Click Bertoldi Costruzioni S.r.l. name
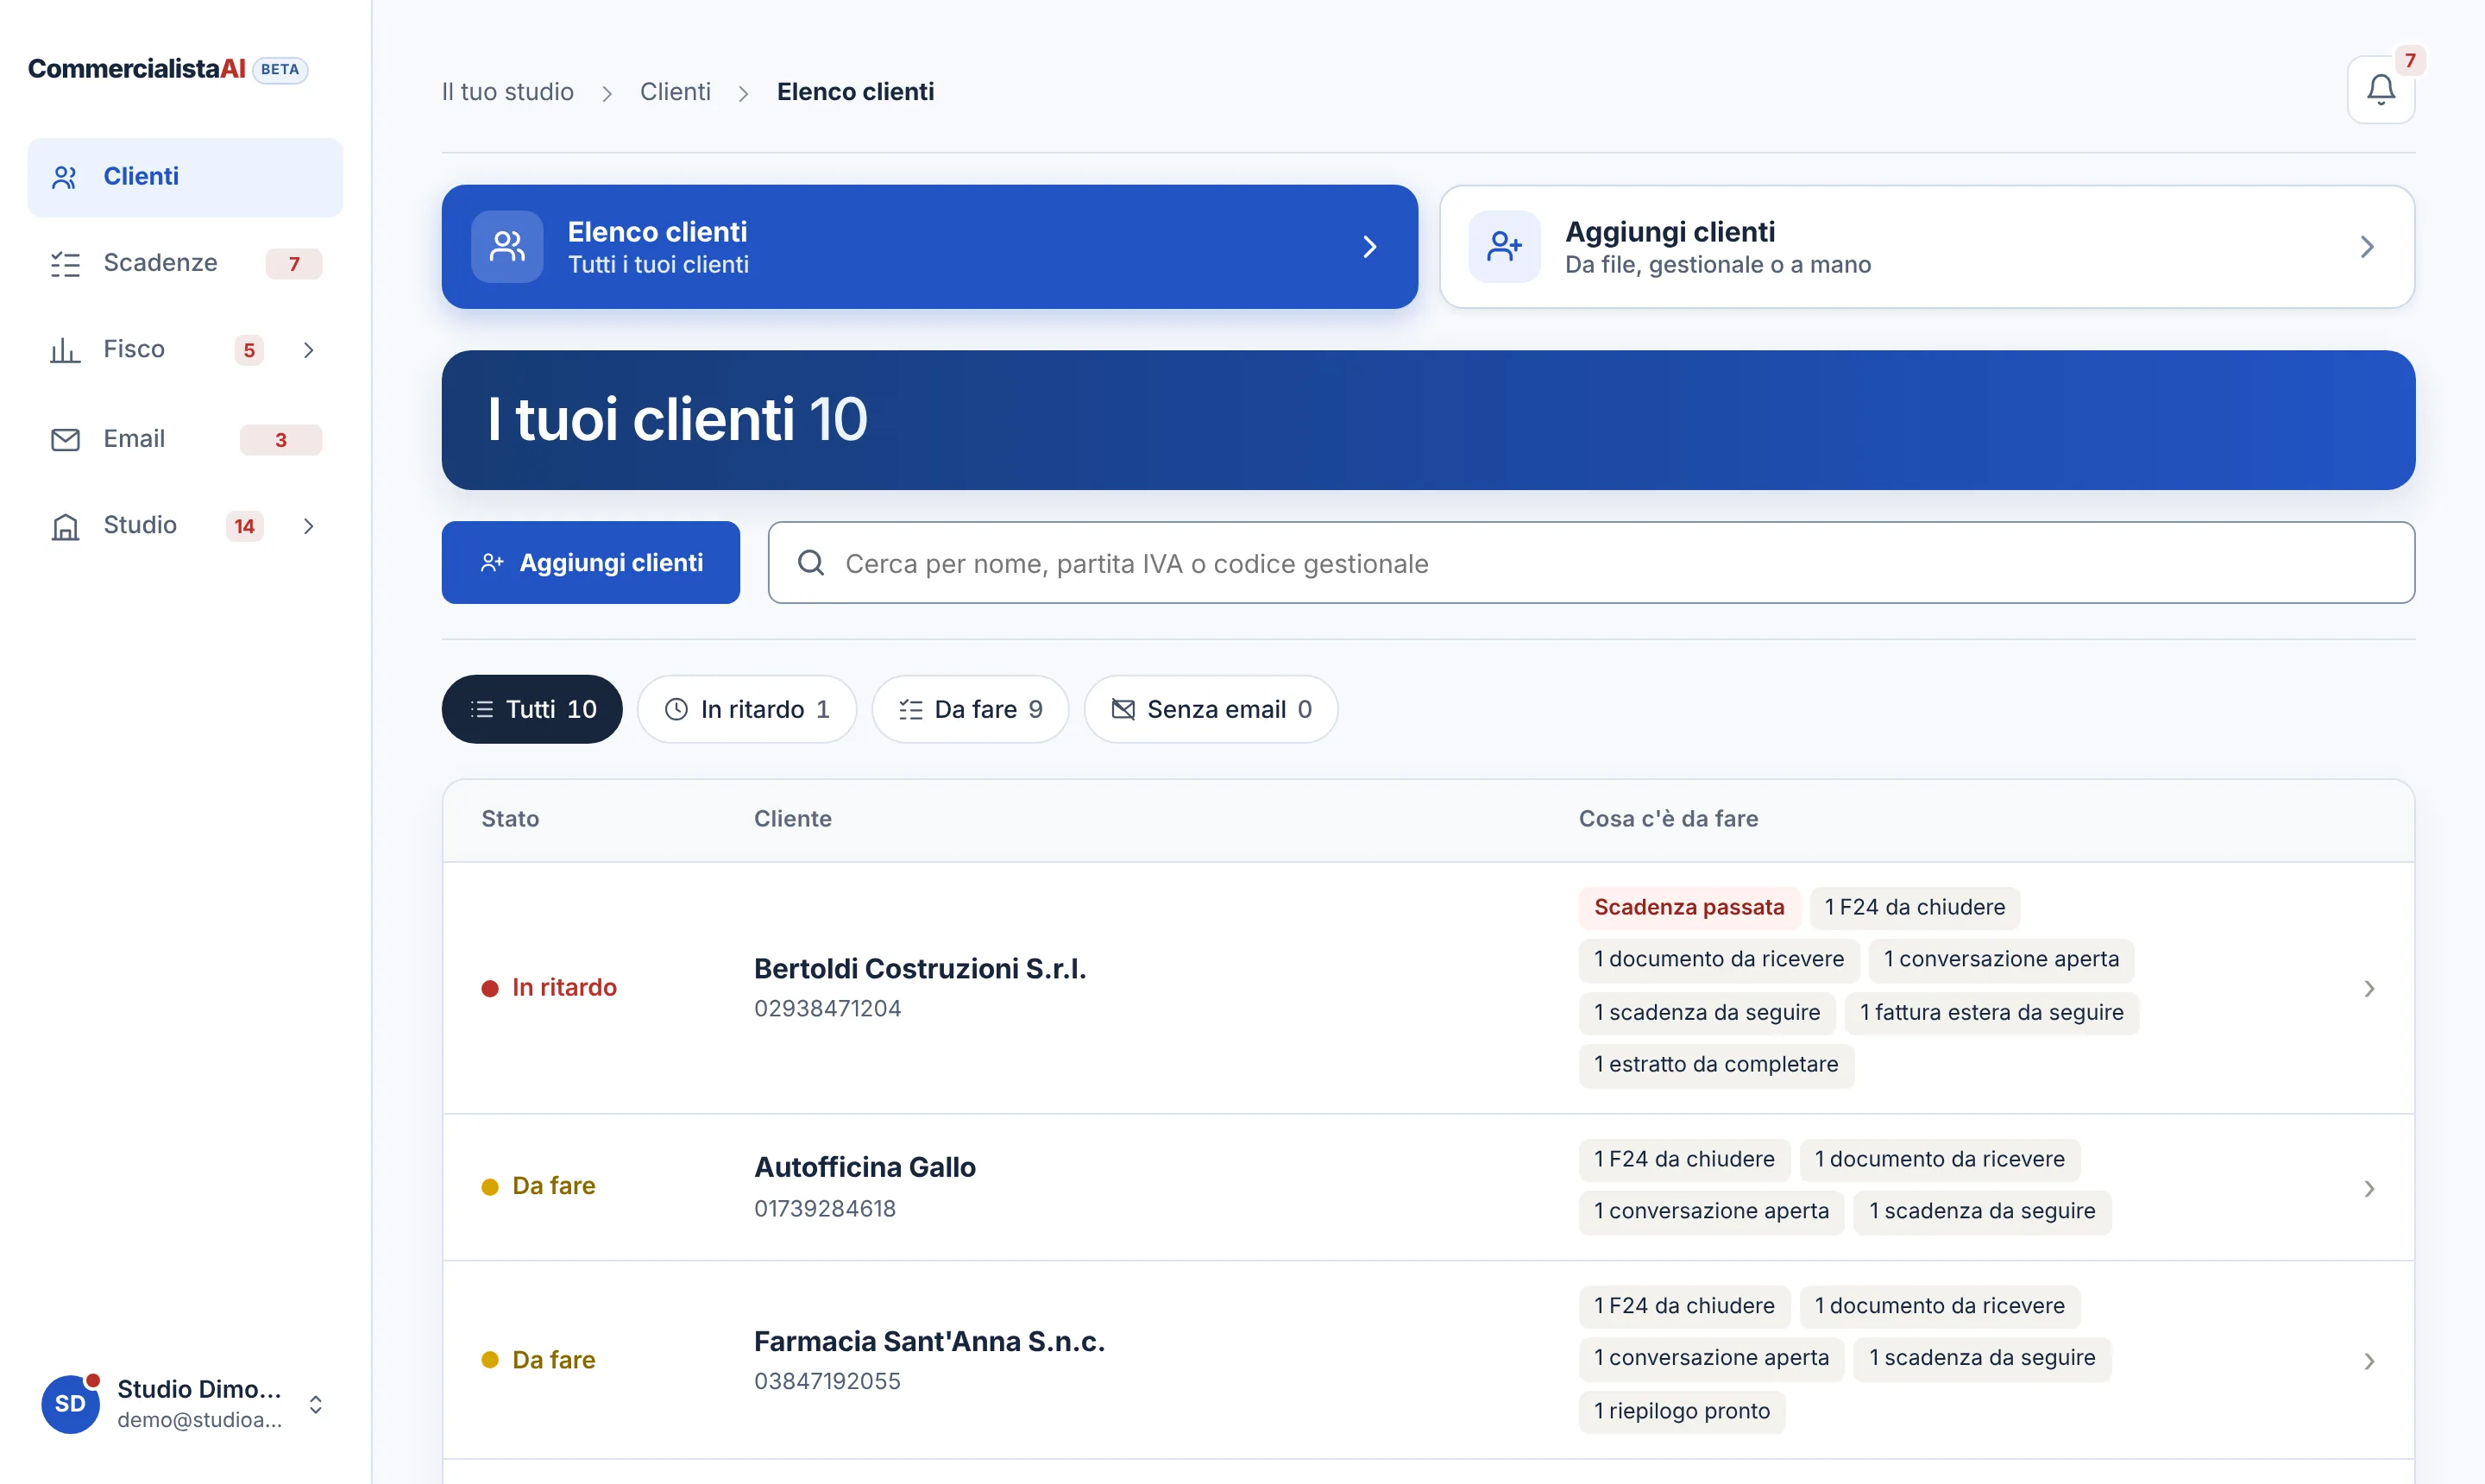2485x1484 pixels. click(x=920, y=968)
